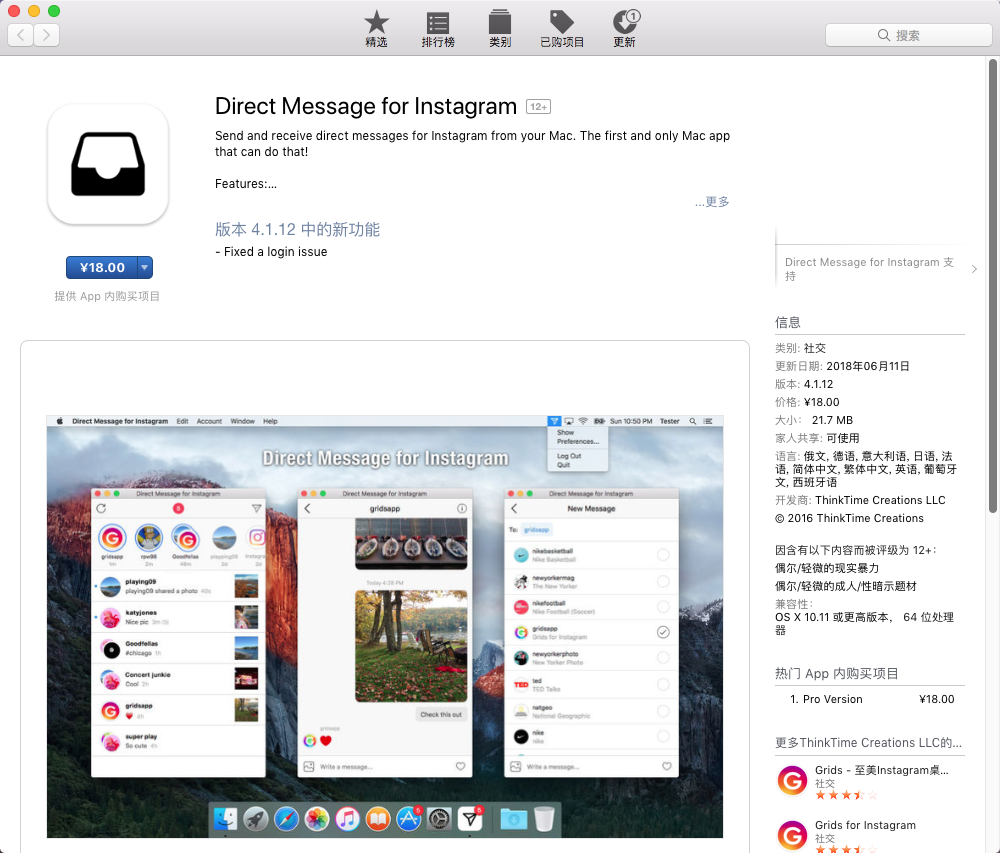The height and width of the screenshot is (853, 1000).
Task: Click the Photos icon in screenshot dock
Action: pos(317,819)
